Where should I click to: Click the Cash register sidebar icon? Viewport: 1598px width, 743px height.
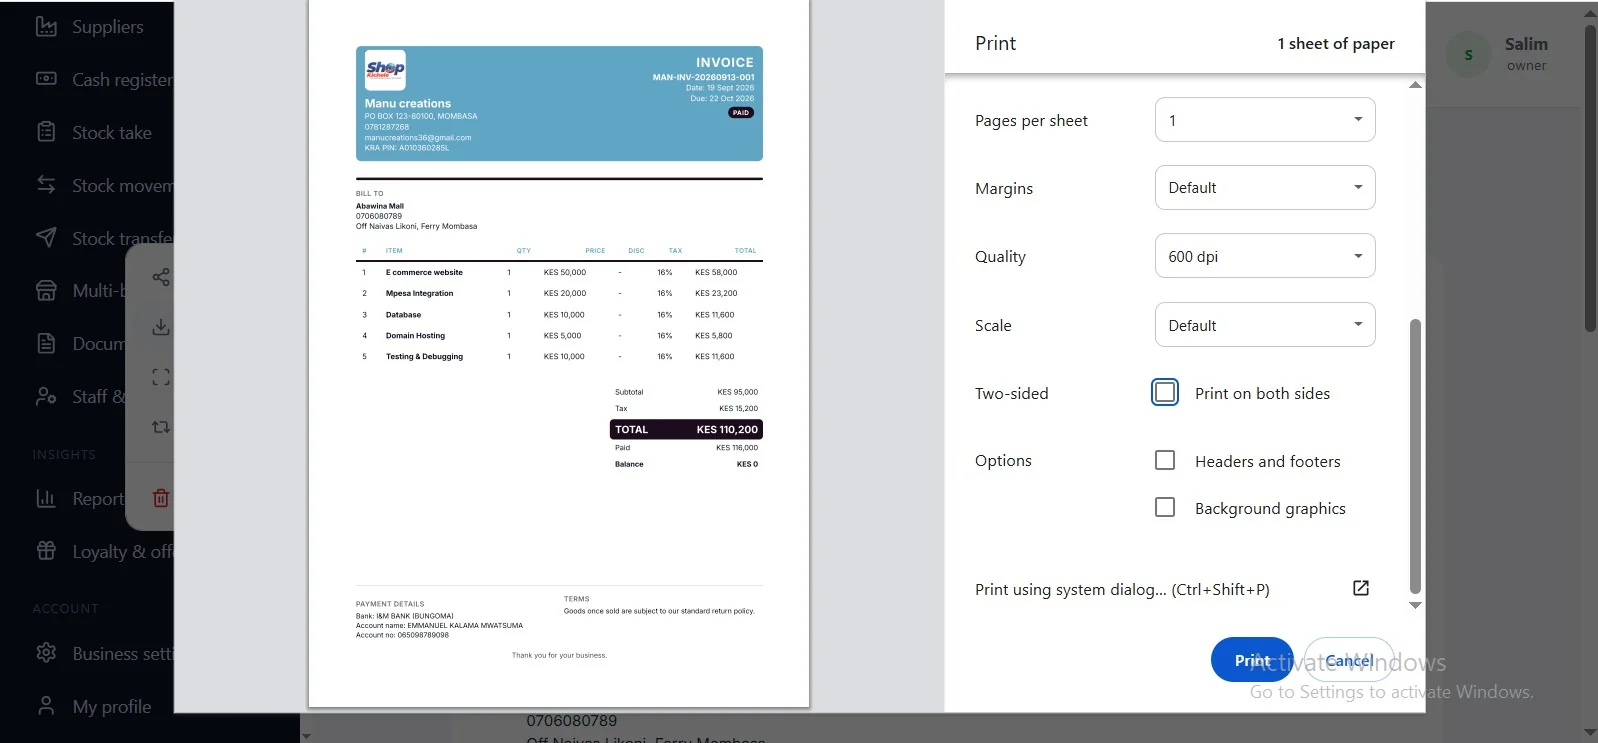(46, 78)
